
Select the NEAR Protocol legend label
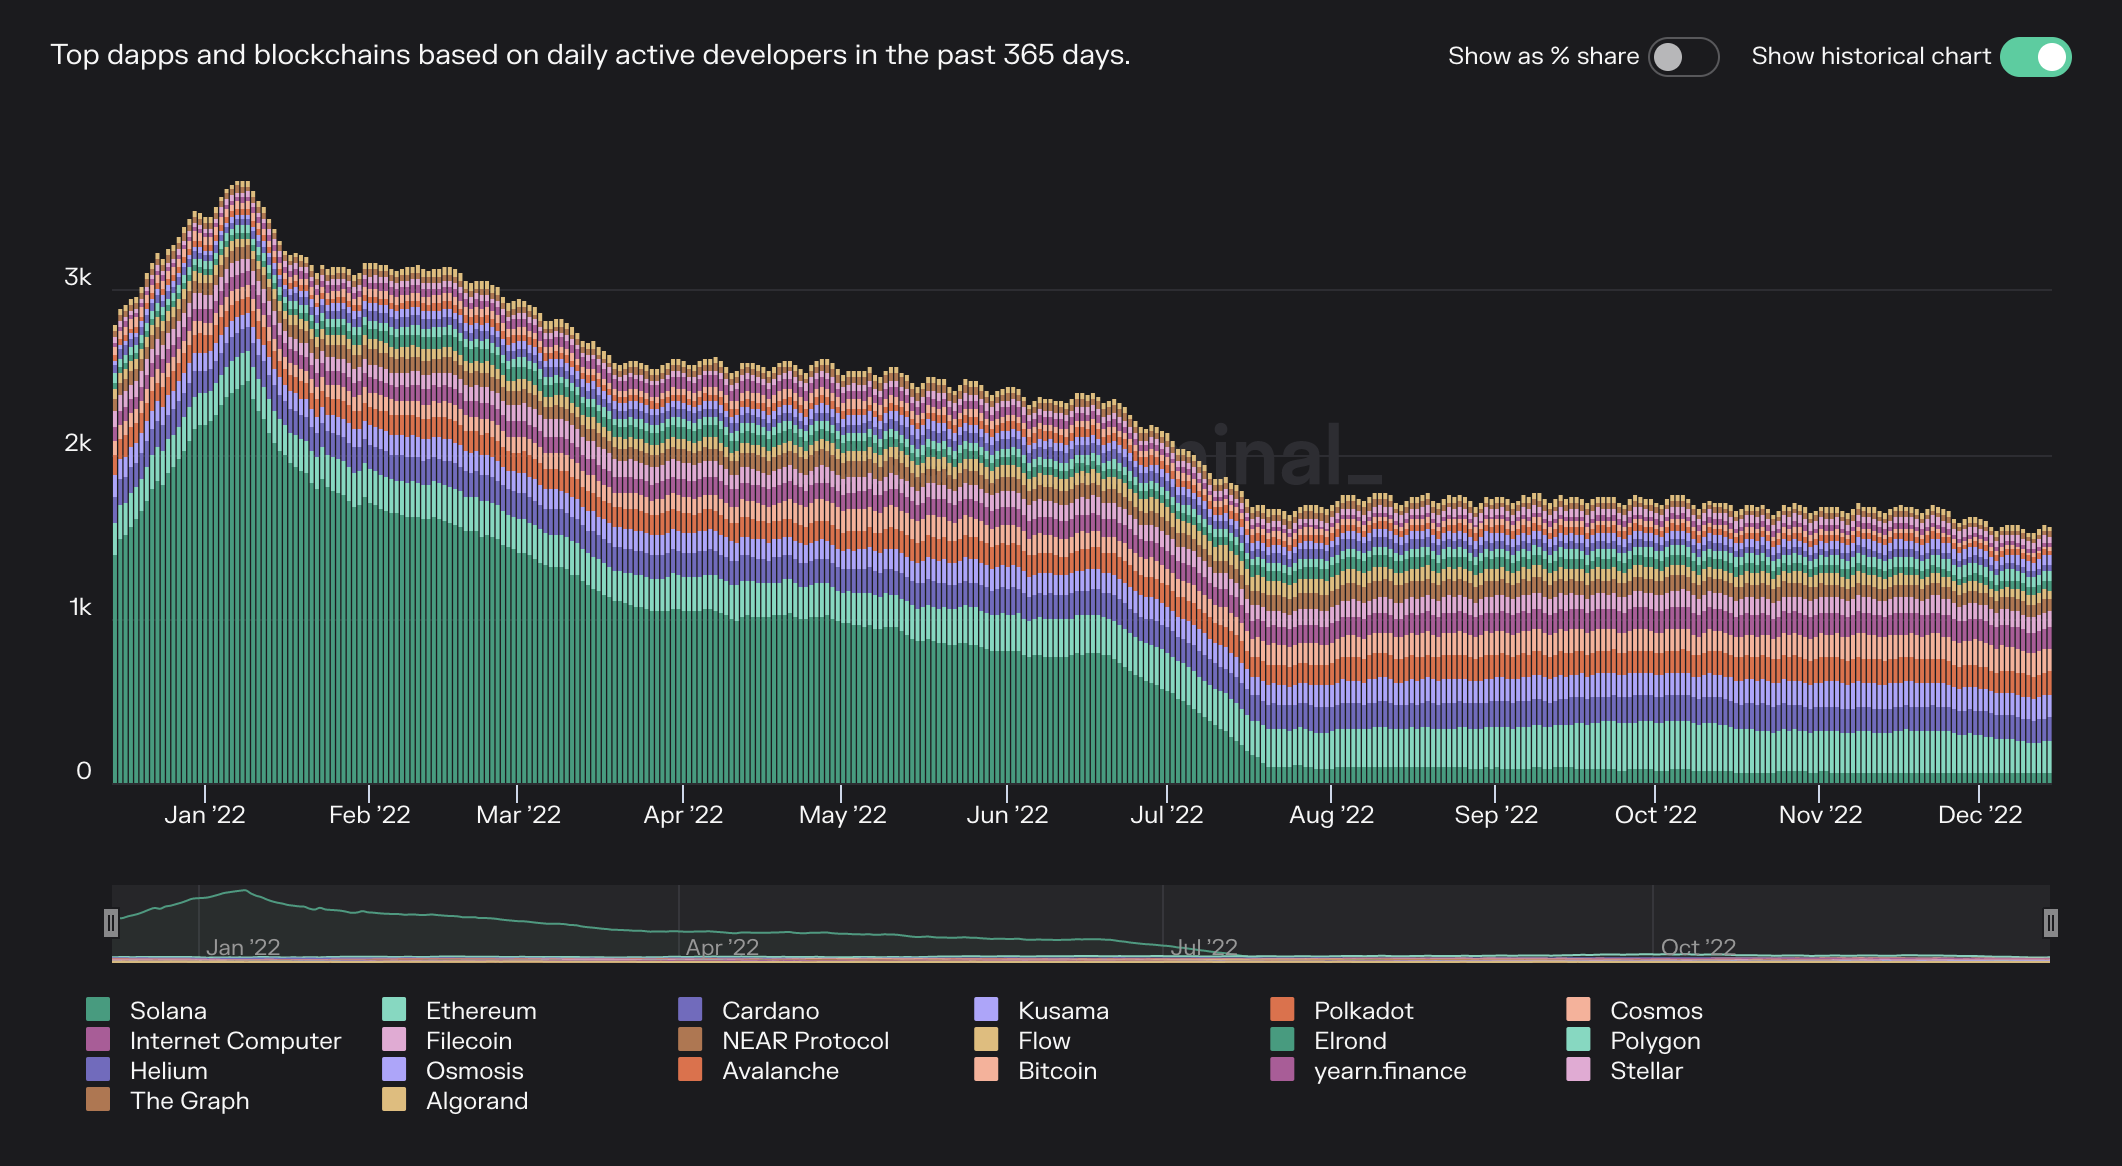805,1041
